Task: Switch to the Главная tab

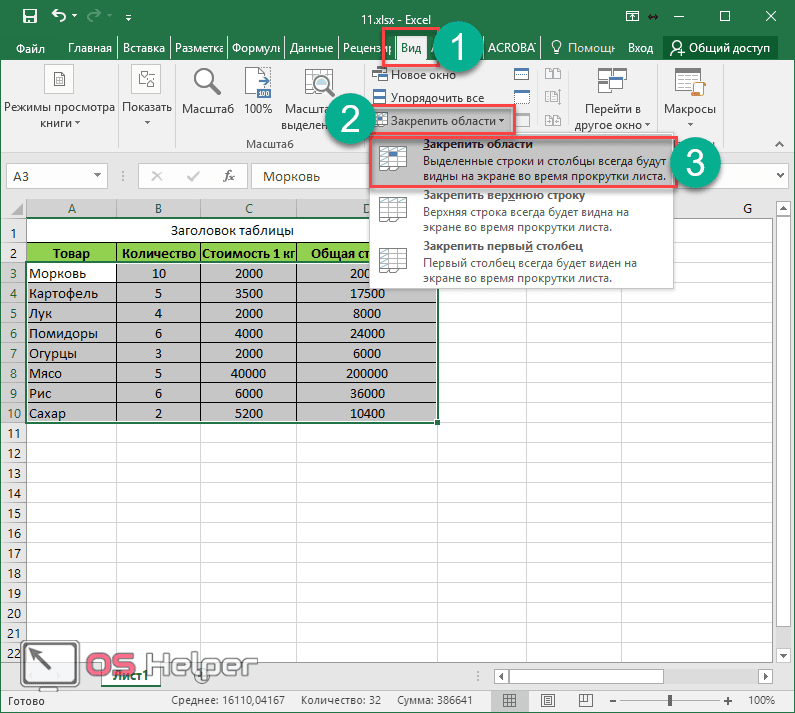Action: coord(90,48)
